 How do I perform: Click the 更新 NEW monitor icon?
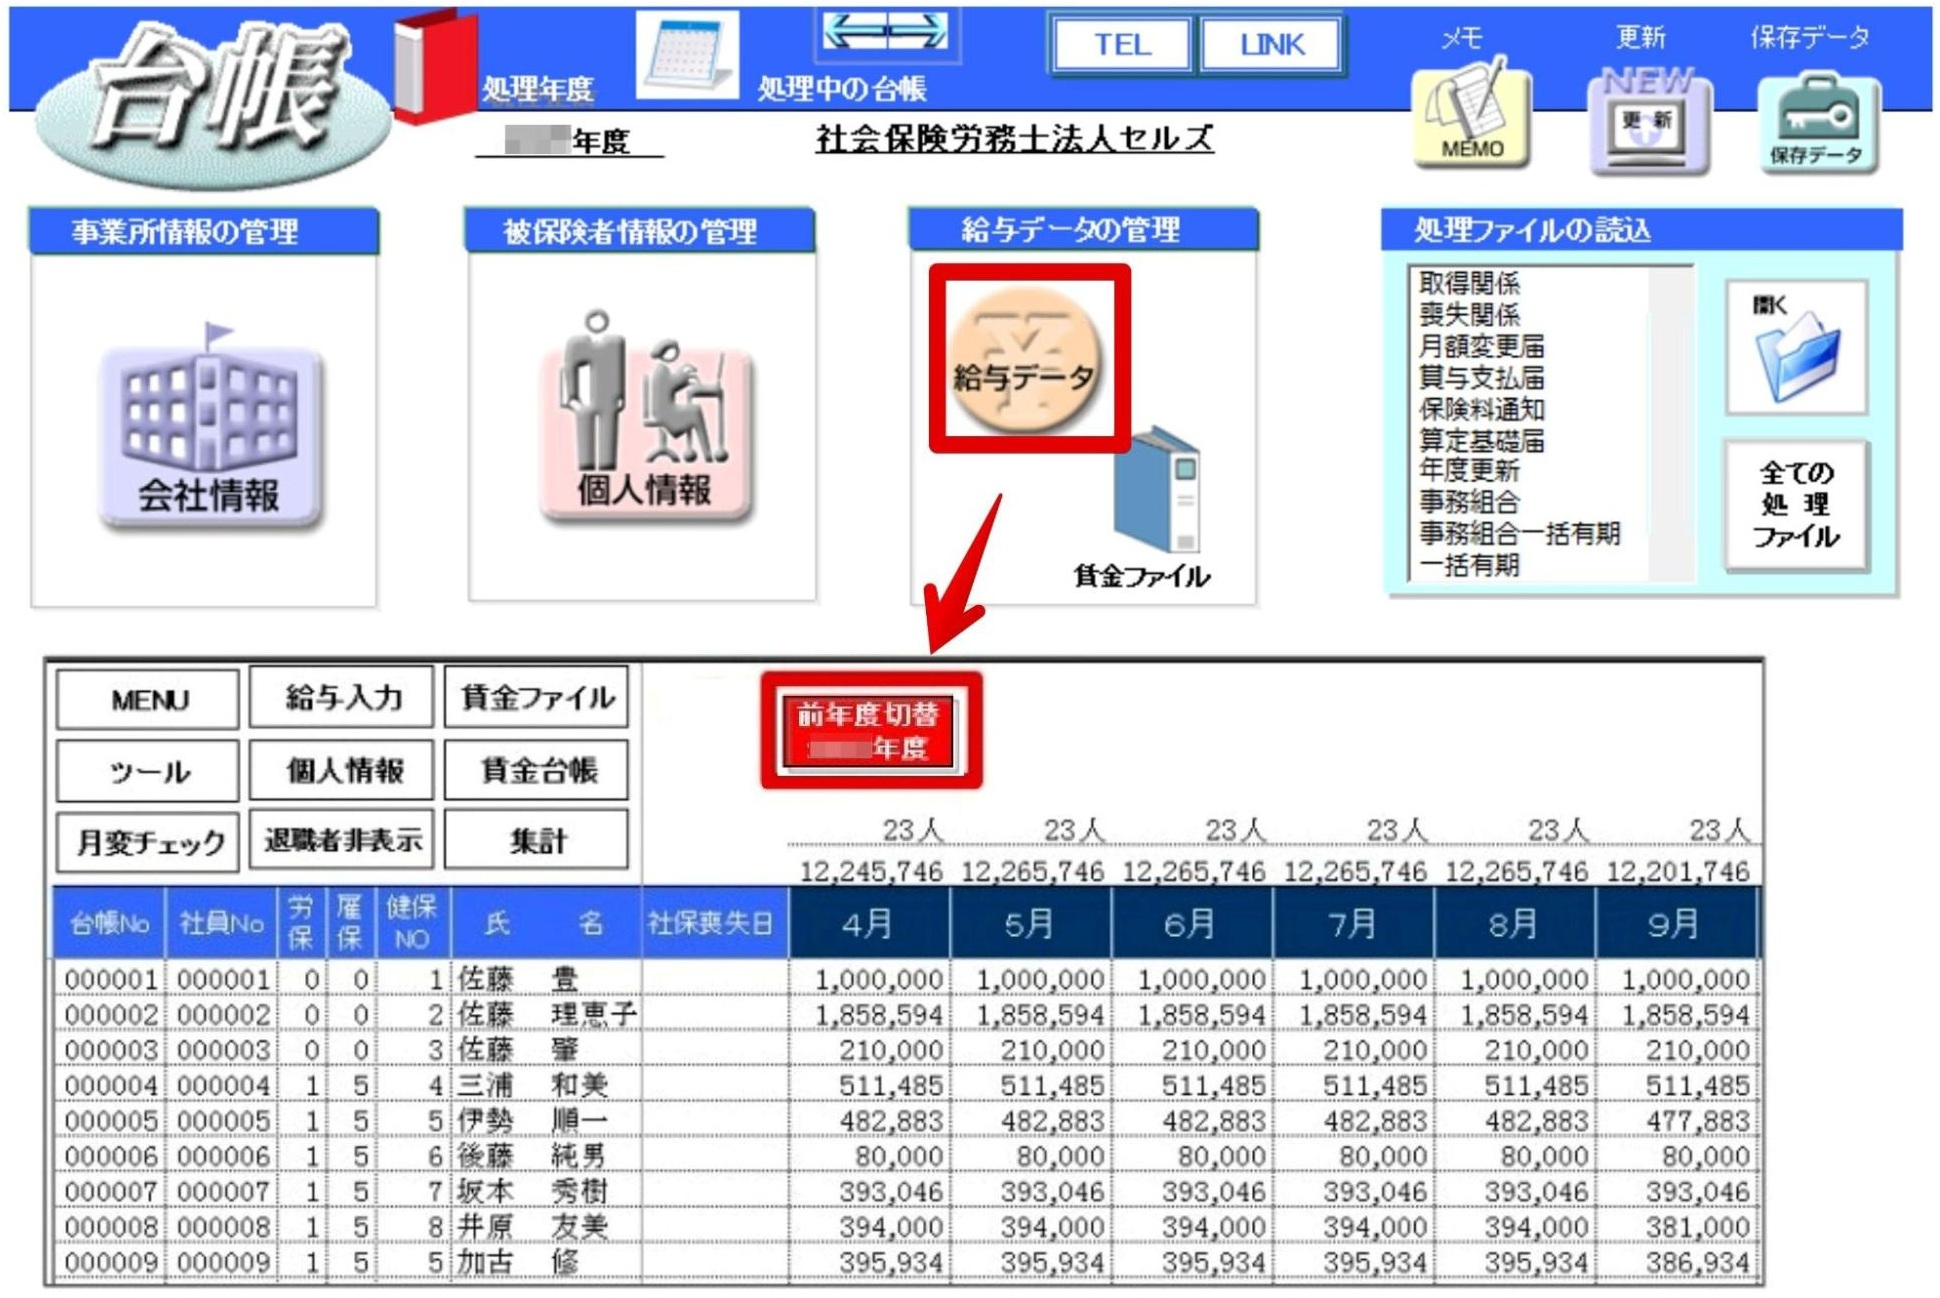pos(1648,120)
